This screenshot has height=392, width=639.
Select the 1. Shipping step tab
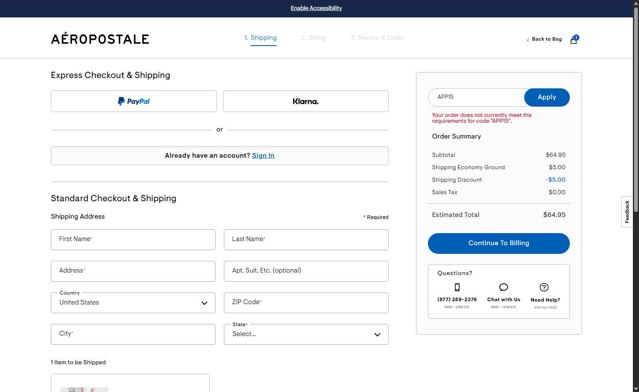[260, 38]
